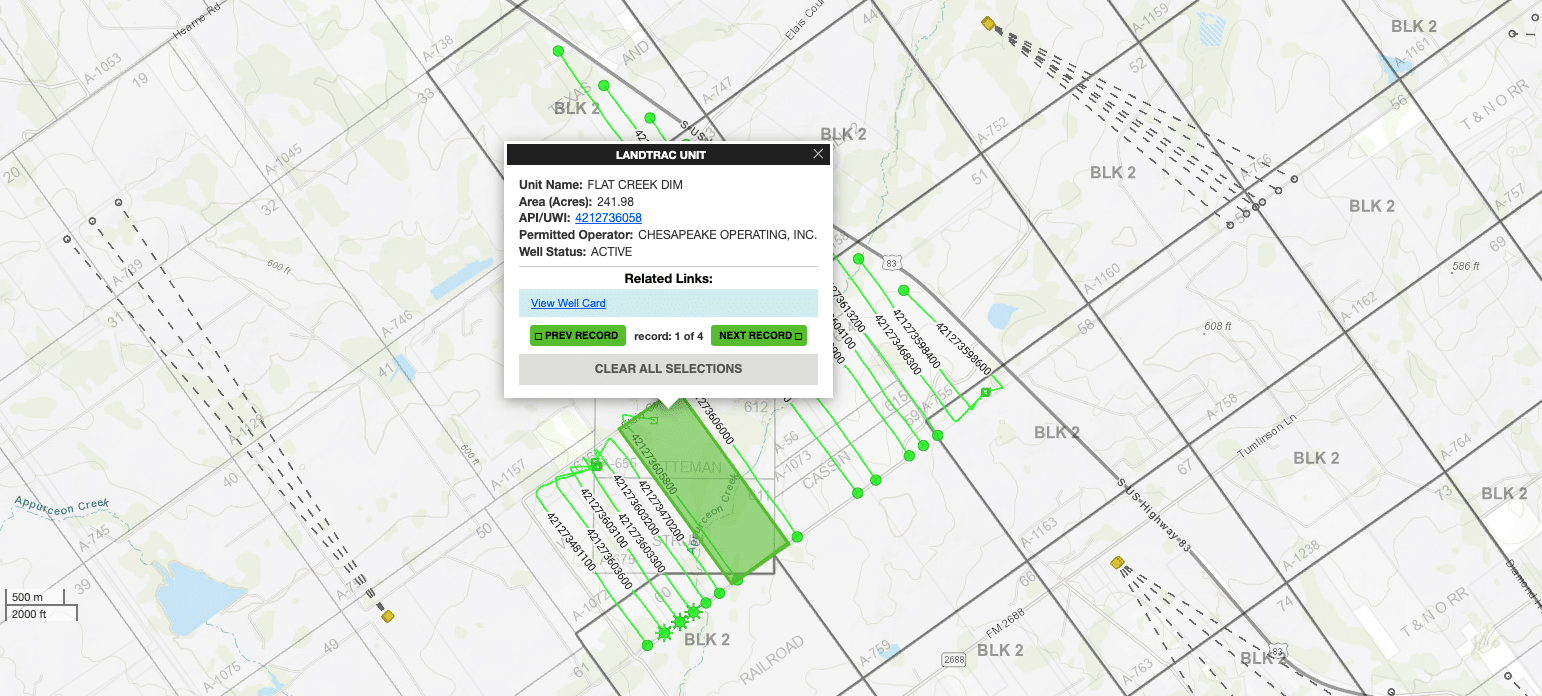The width and height of the screenshot is (1542, 696).
Task: Click the Well Status value ACTIVE
Action: [611, 252]
